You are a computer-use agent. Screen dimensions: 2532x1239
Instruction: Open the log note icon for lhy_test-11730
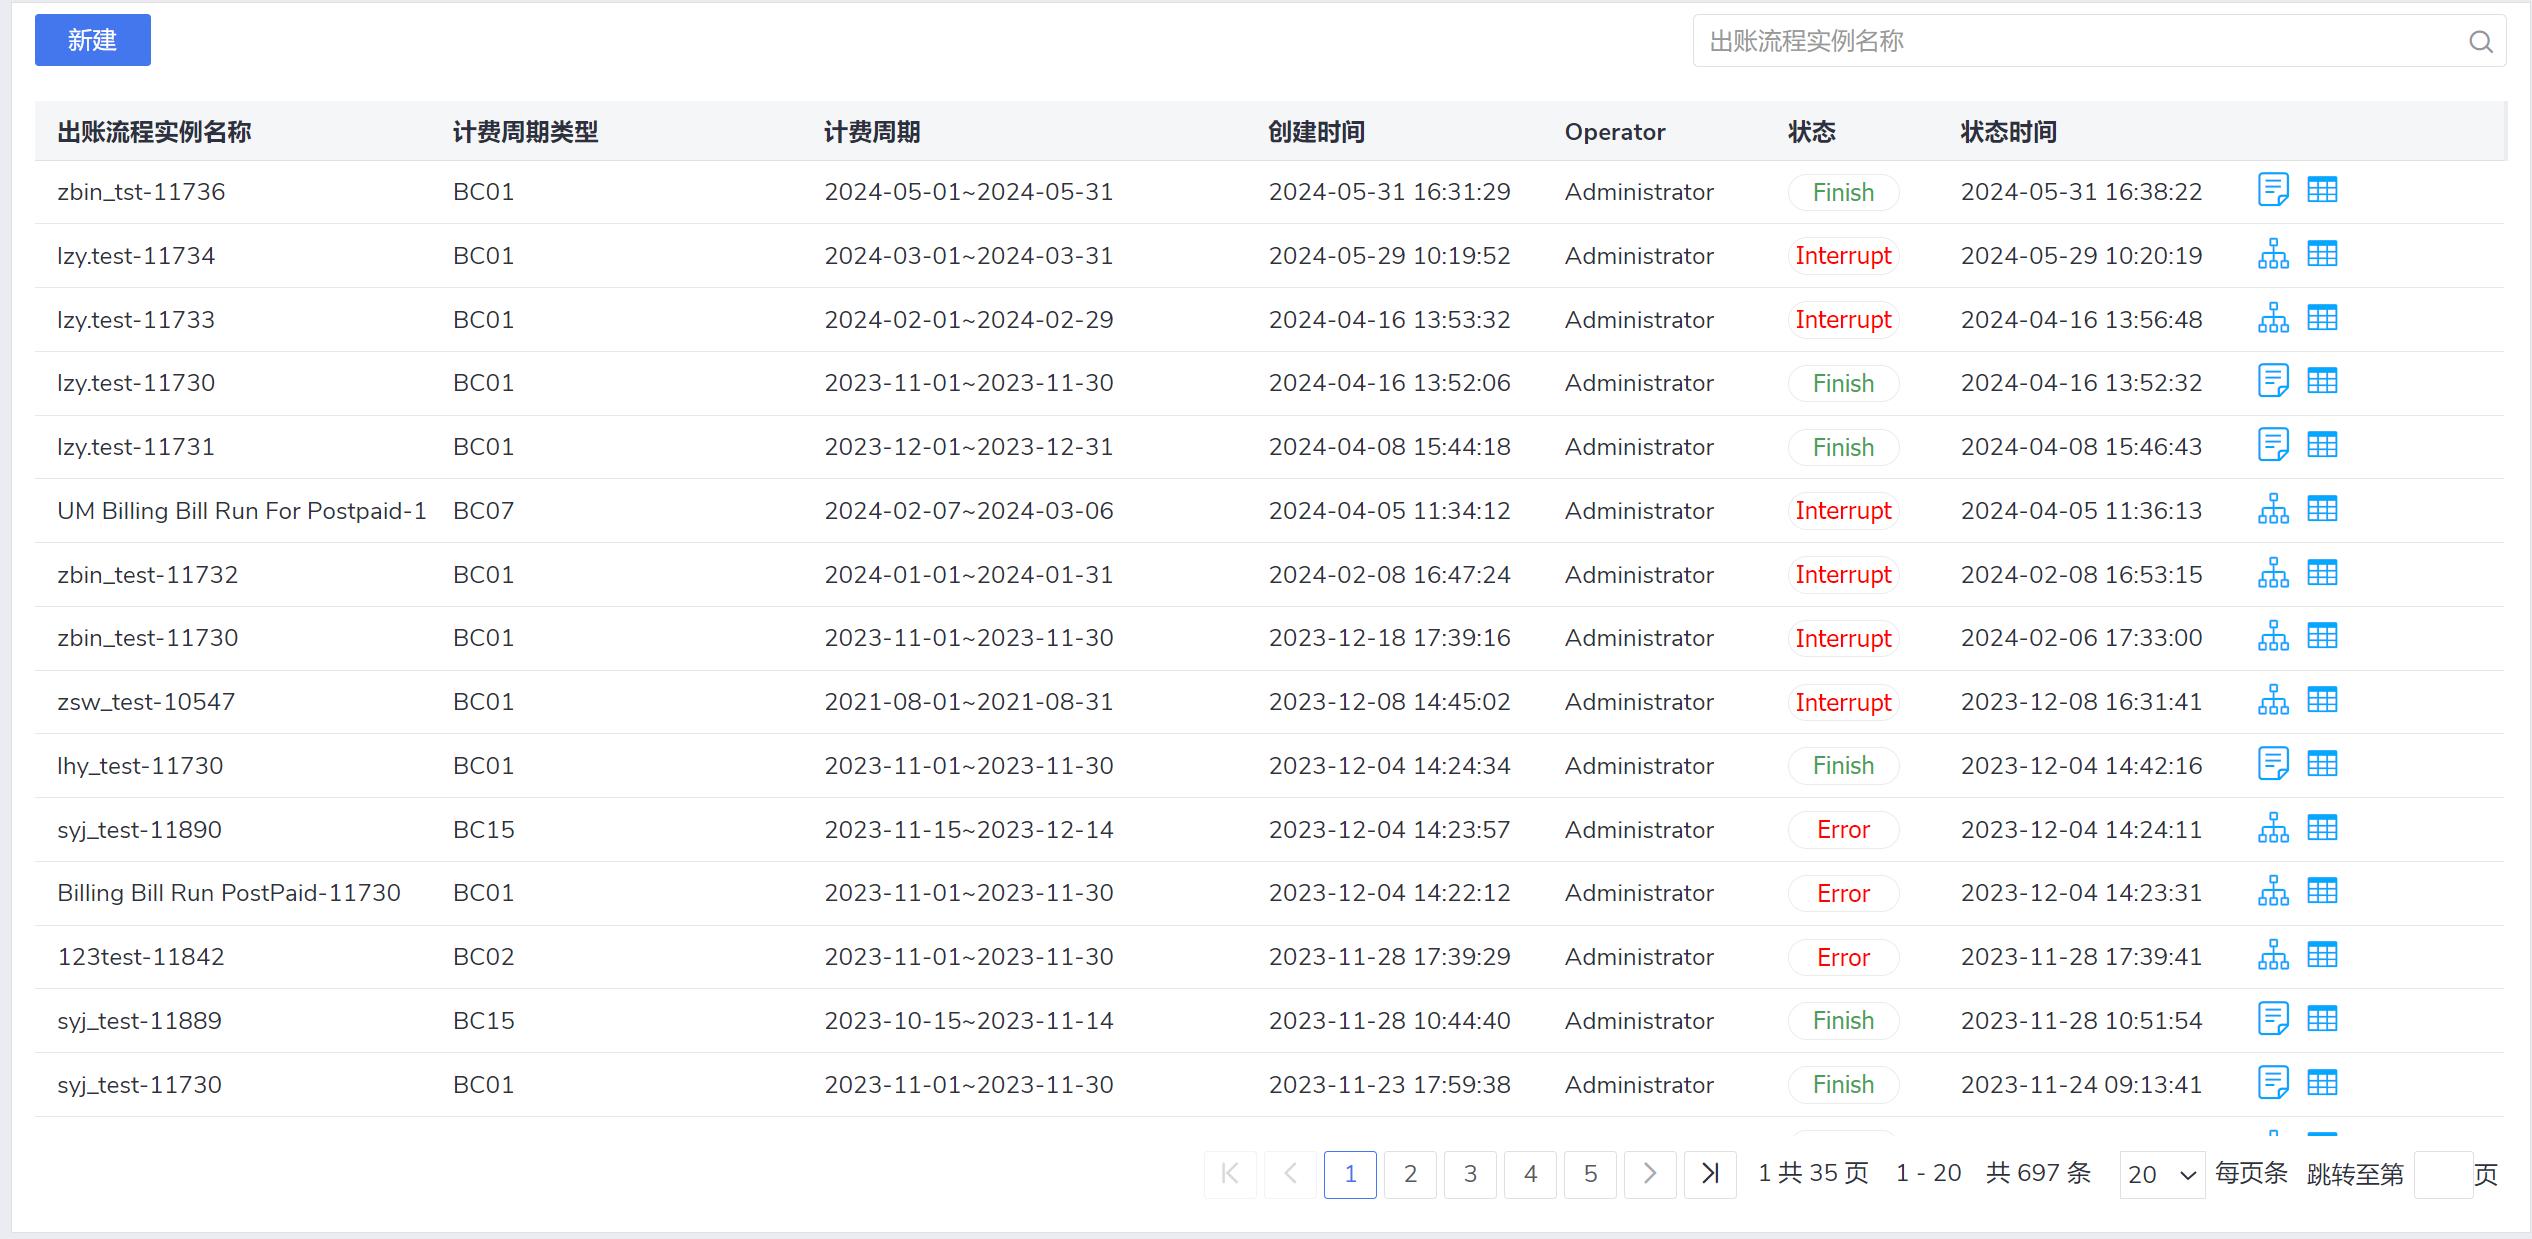pyautogui.click(x=2273, y=764)
